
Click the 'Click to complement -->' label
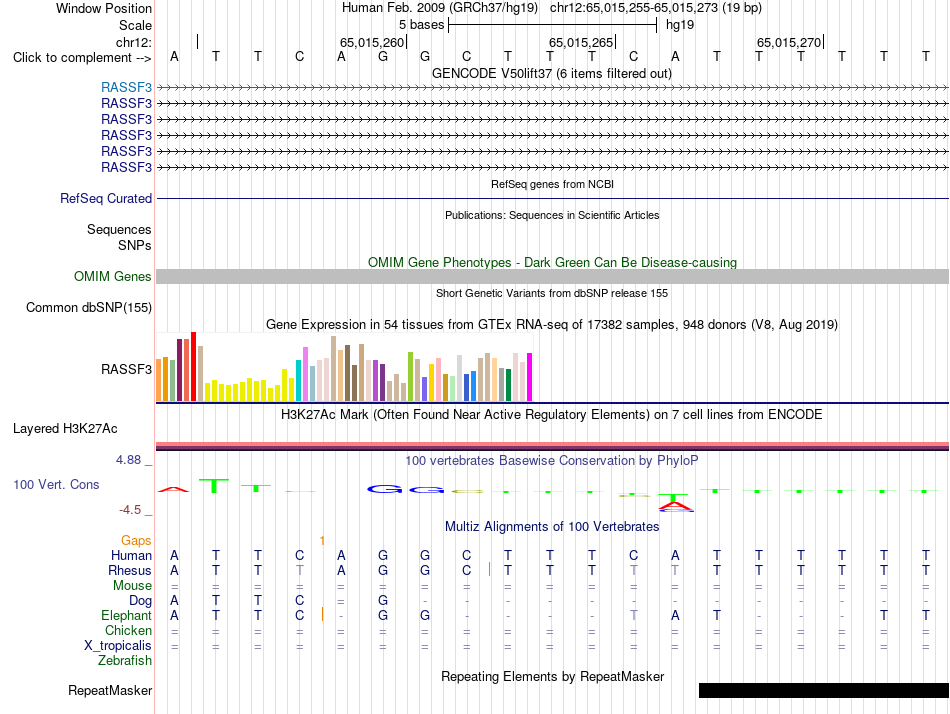[82, 58]
